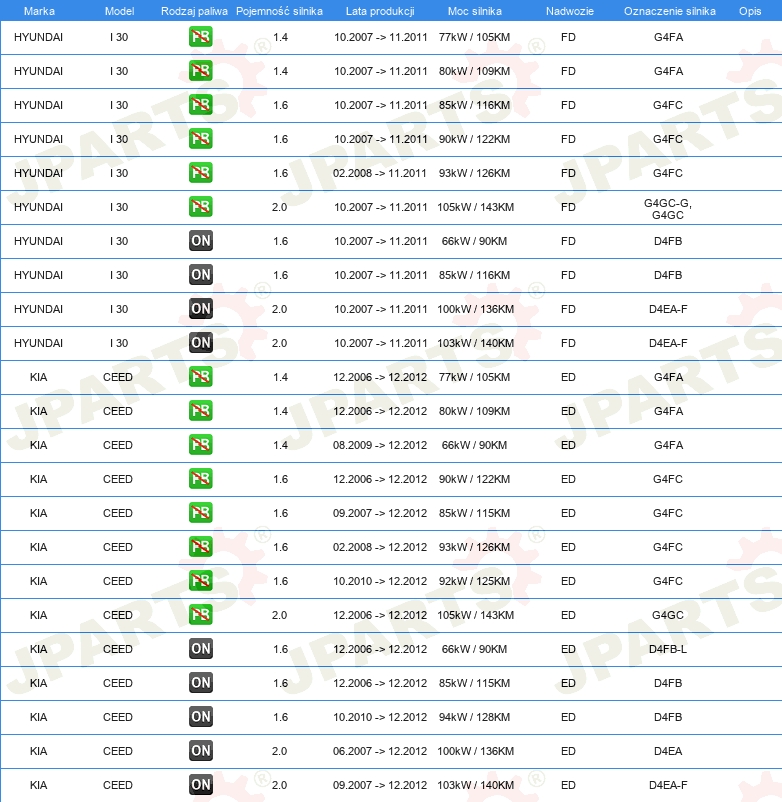Click ON diesel icon in Kia Ceed D4EA 100kW row
The height and width of the screenshot is (802, 782).
[x=200, y=751]
